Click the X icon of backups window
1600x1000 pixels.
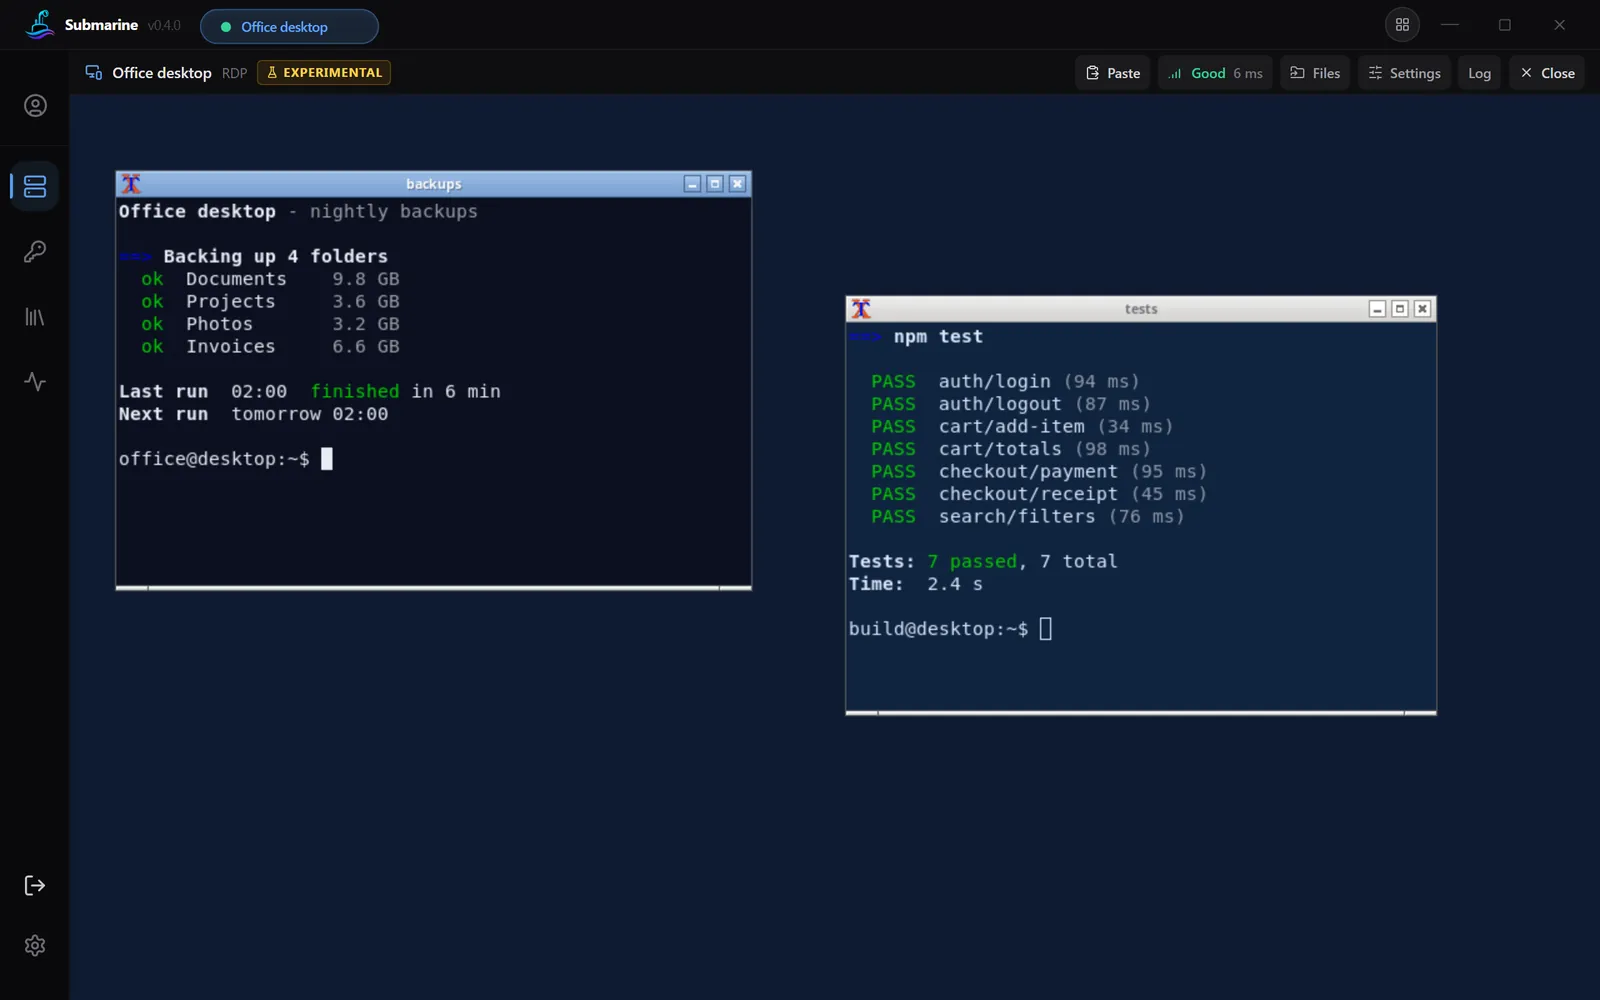click(x=131, y=184)
